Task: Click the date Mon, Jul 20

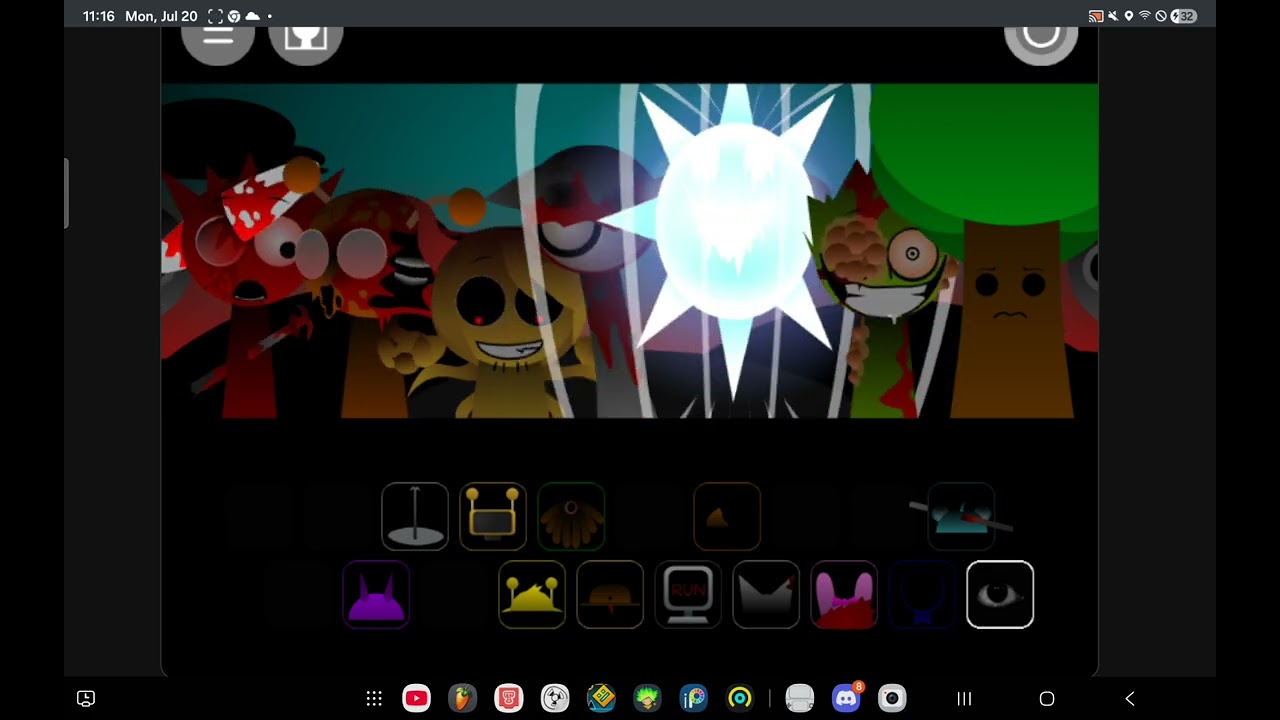Action: click(x=161, y=16)
